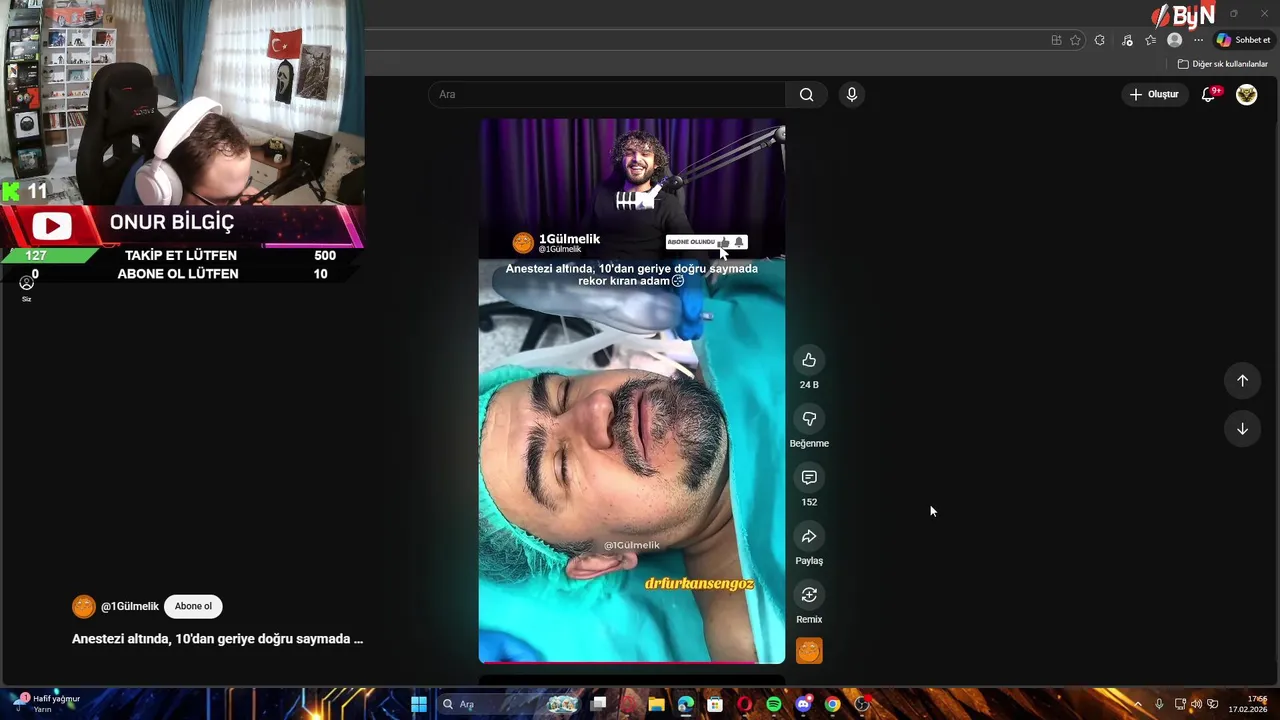This screenshot has width=1280, height=720.
Task: Open Diğer sık kullanılanlar favorites folder
Action: pos(1222,64)
